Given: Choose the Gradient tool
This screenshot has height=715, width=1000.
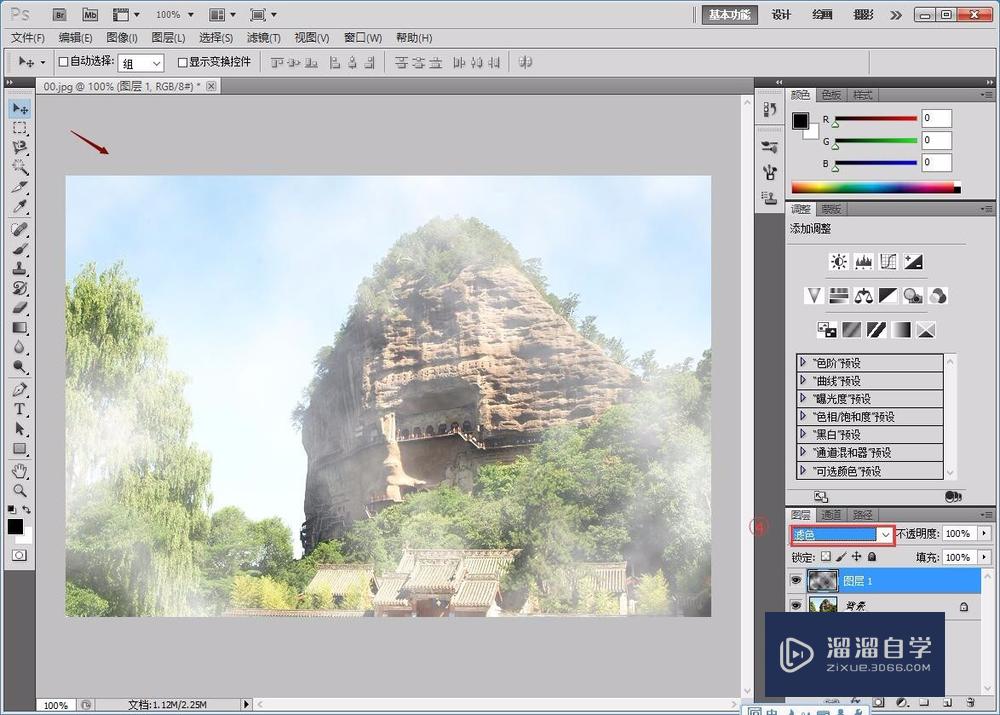Looking at the screenshot, I should point(19,327).
